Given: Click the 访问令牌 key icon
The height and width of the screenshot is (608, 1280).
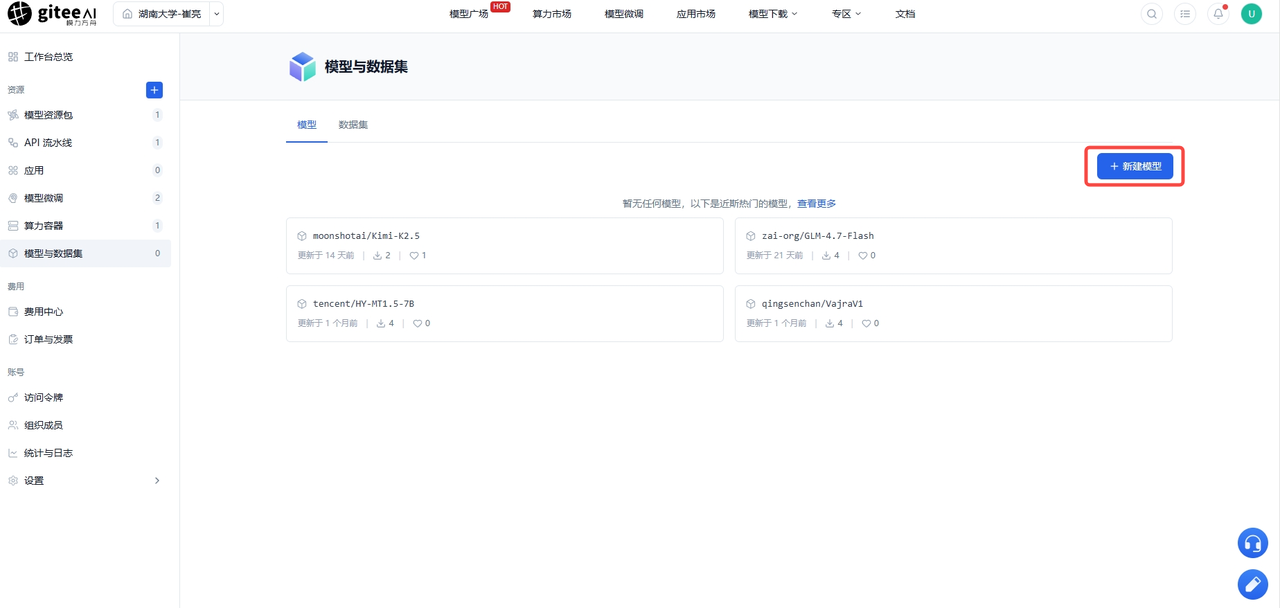Looking at the screenshot, I should point(13,398).
